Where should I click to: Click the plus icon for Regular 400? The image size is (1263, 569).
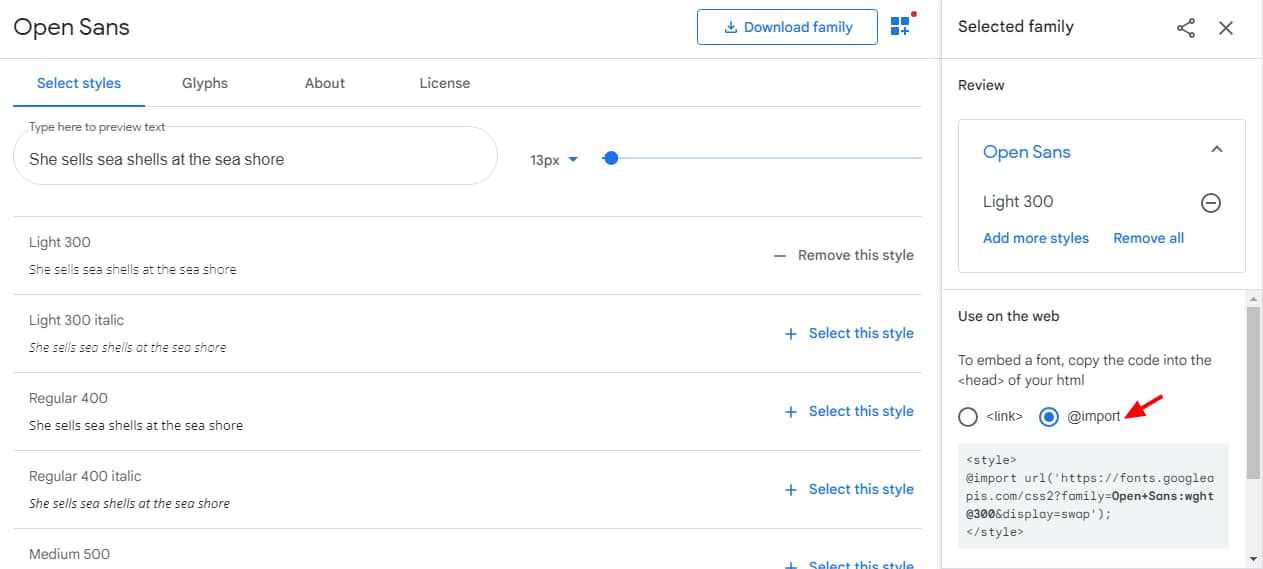(x=790, y=412)
